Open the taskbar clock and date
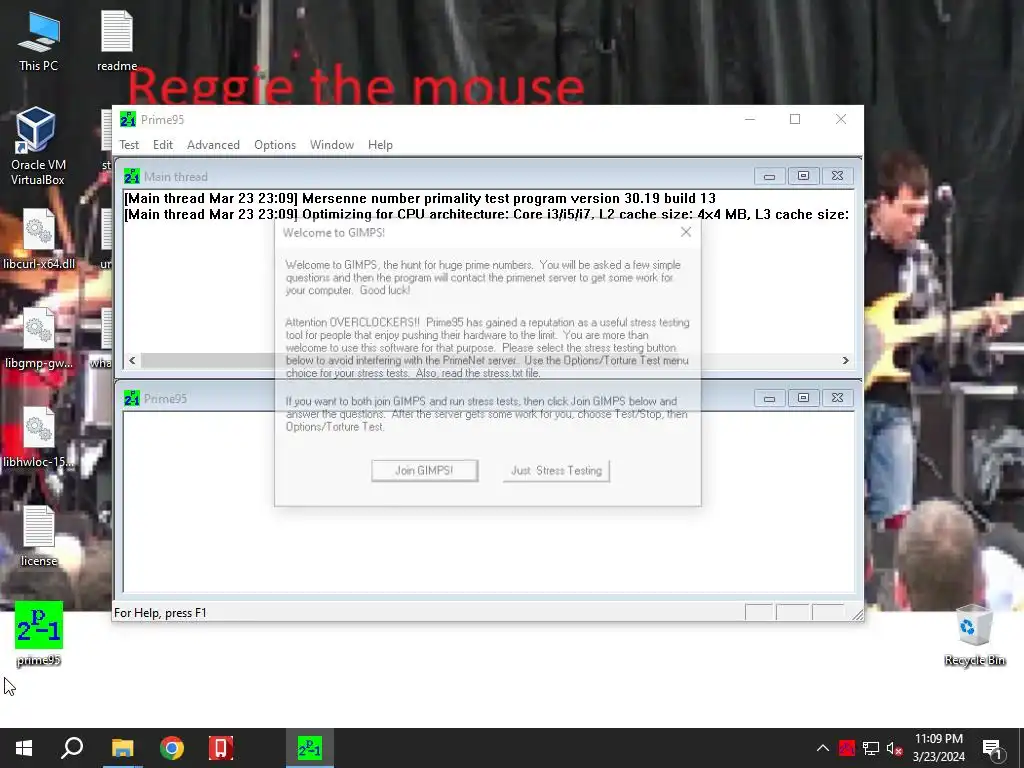This screenshot has width=1024, height=768. coord(938,748)
